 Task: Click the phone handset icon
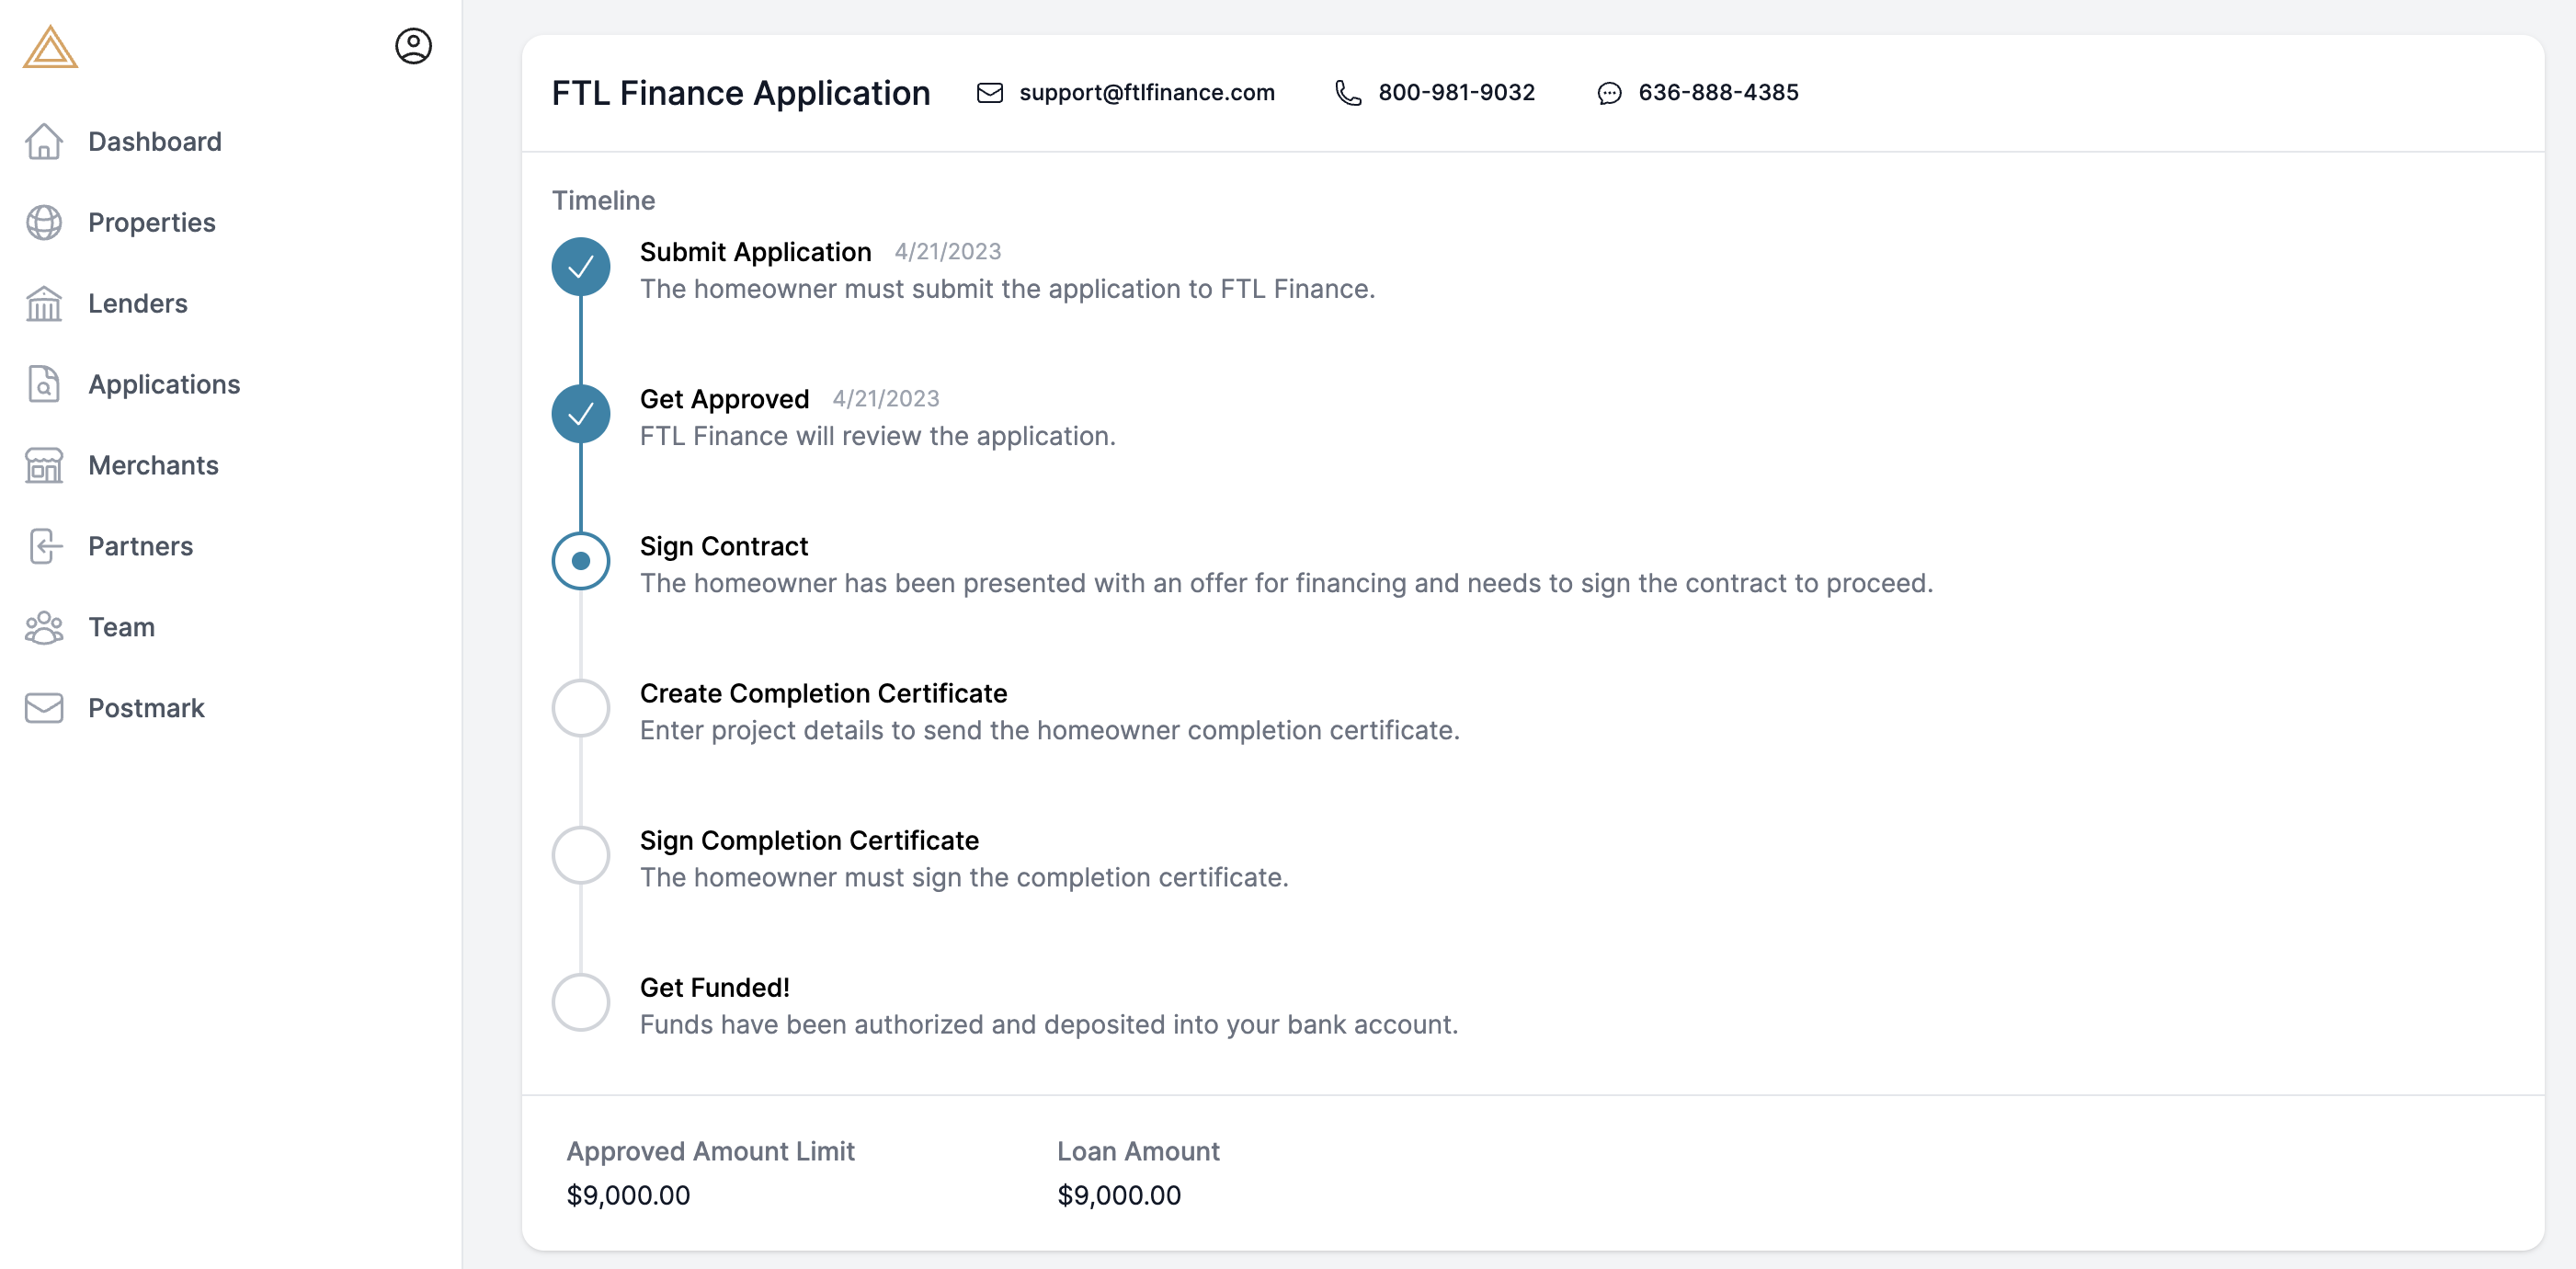click(x=1348, y=93)
